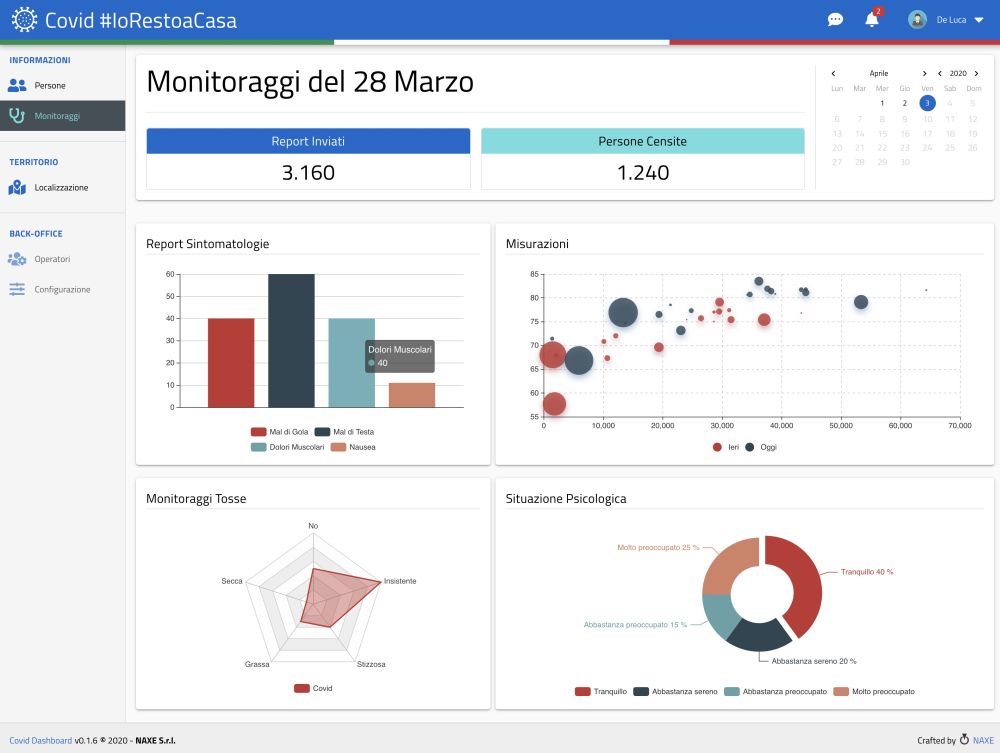Open Localizzazione via the map icon
1000x753 pixels.
coord(17,186)
